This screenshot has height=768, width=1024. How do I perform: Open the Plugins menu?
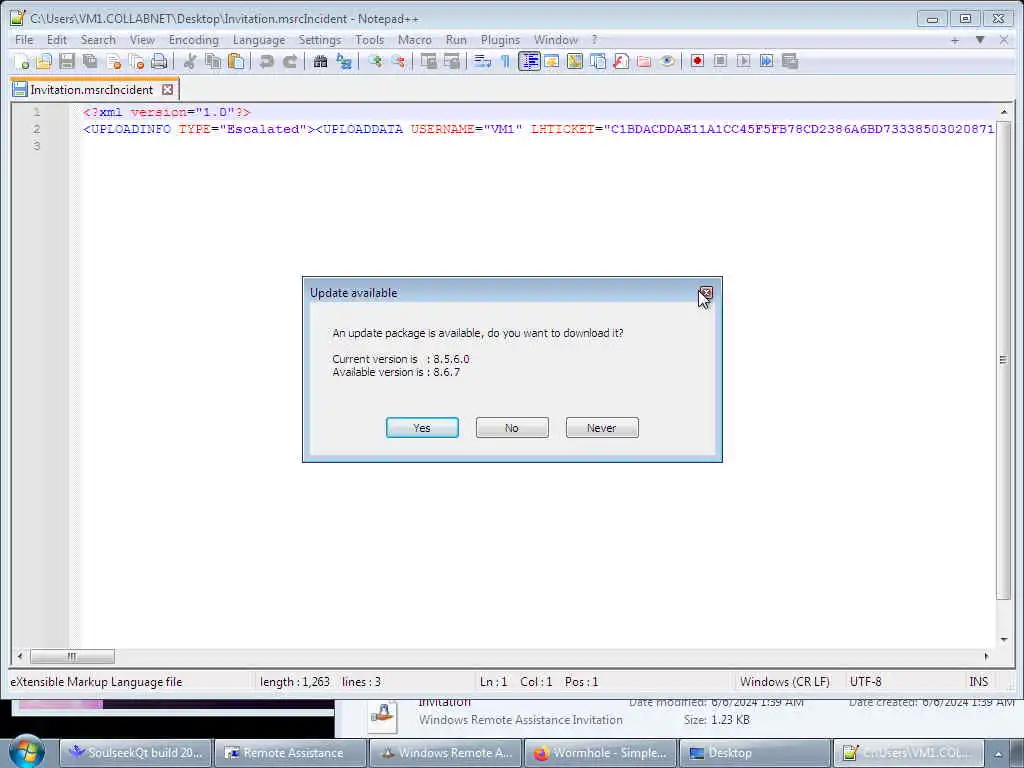(500, 40)
